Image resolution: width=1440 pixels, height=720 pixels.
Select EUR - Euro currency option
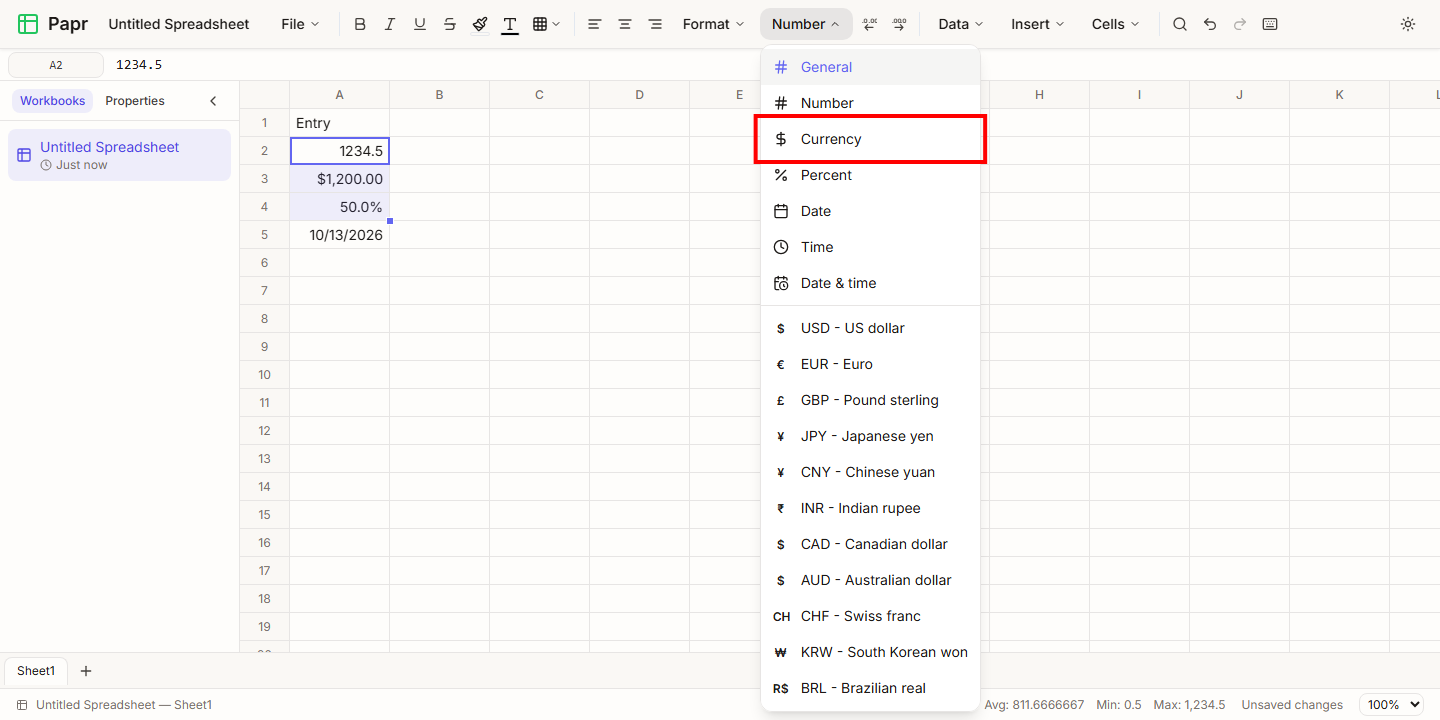coord(870,364)
